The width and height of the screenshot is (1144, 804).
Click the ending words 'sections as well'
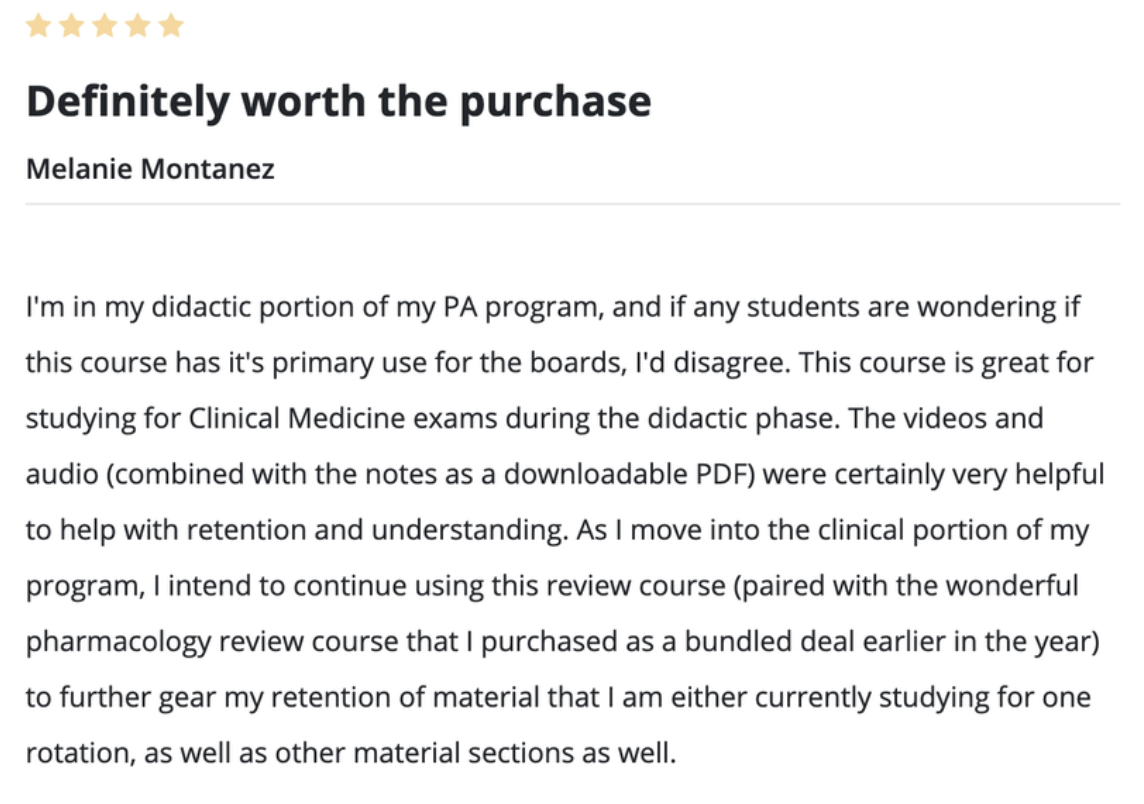click(572, 753)
